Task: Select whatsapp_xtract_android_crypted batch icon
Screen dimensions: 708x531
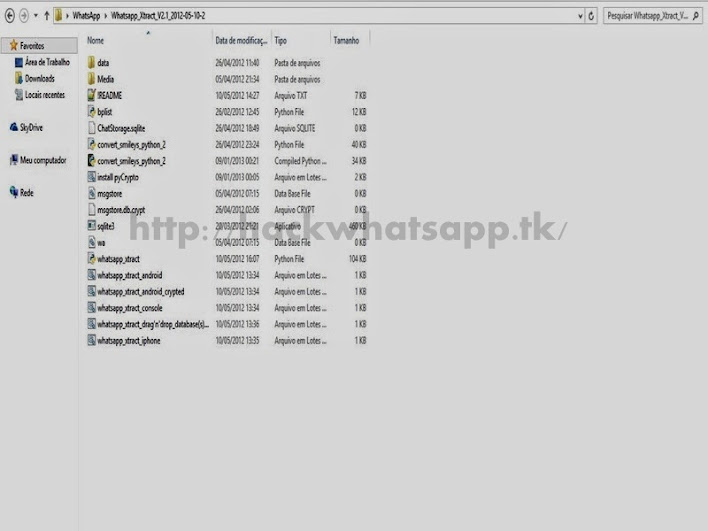Action: [x=91, y=291]
